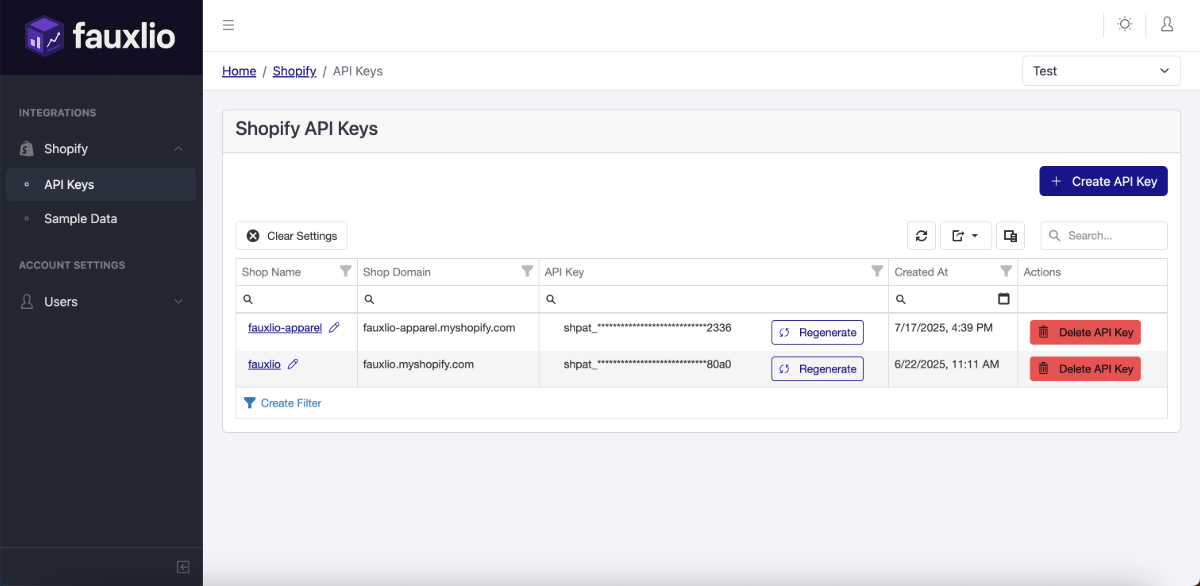Go to the Shopify breadcrumb link
The image size is (1200, 586).
pyautogui.click(x=294, y=71)
